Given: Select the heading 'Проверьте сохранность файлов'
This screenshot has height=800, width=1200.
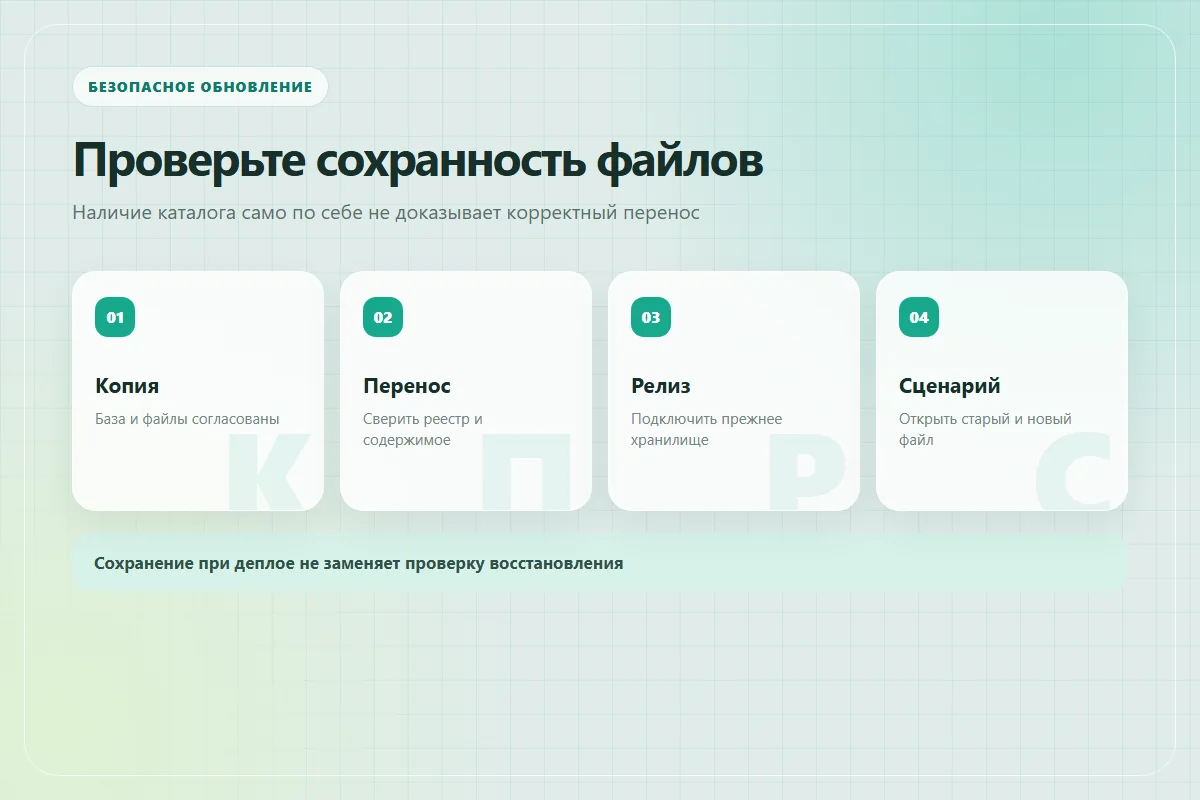Looking at the screenshot, I should tap(418, 160).
